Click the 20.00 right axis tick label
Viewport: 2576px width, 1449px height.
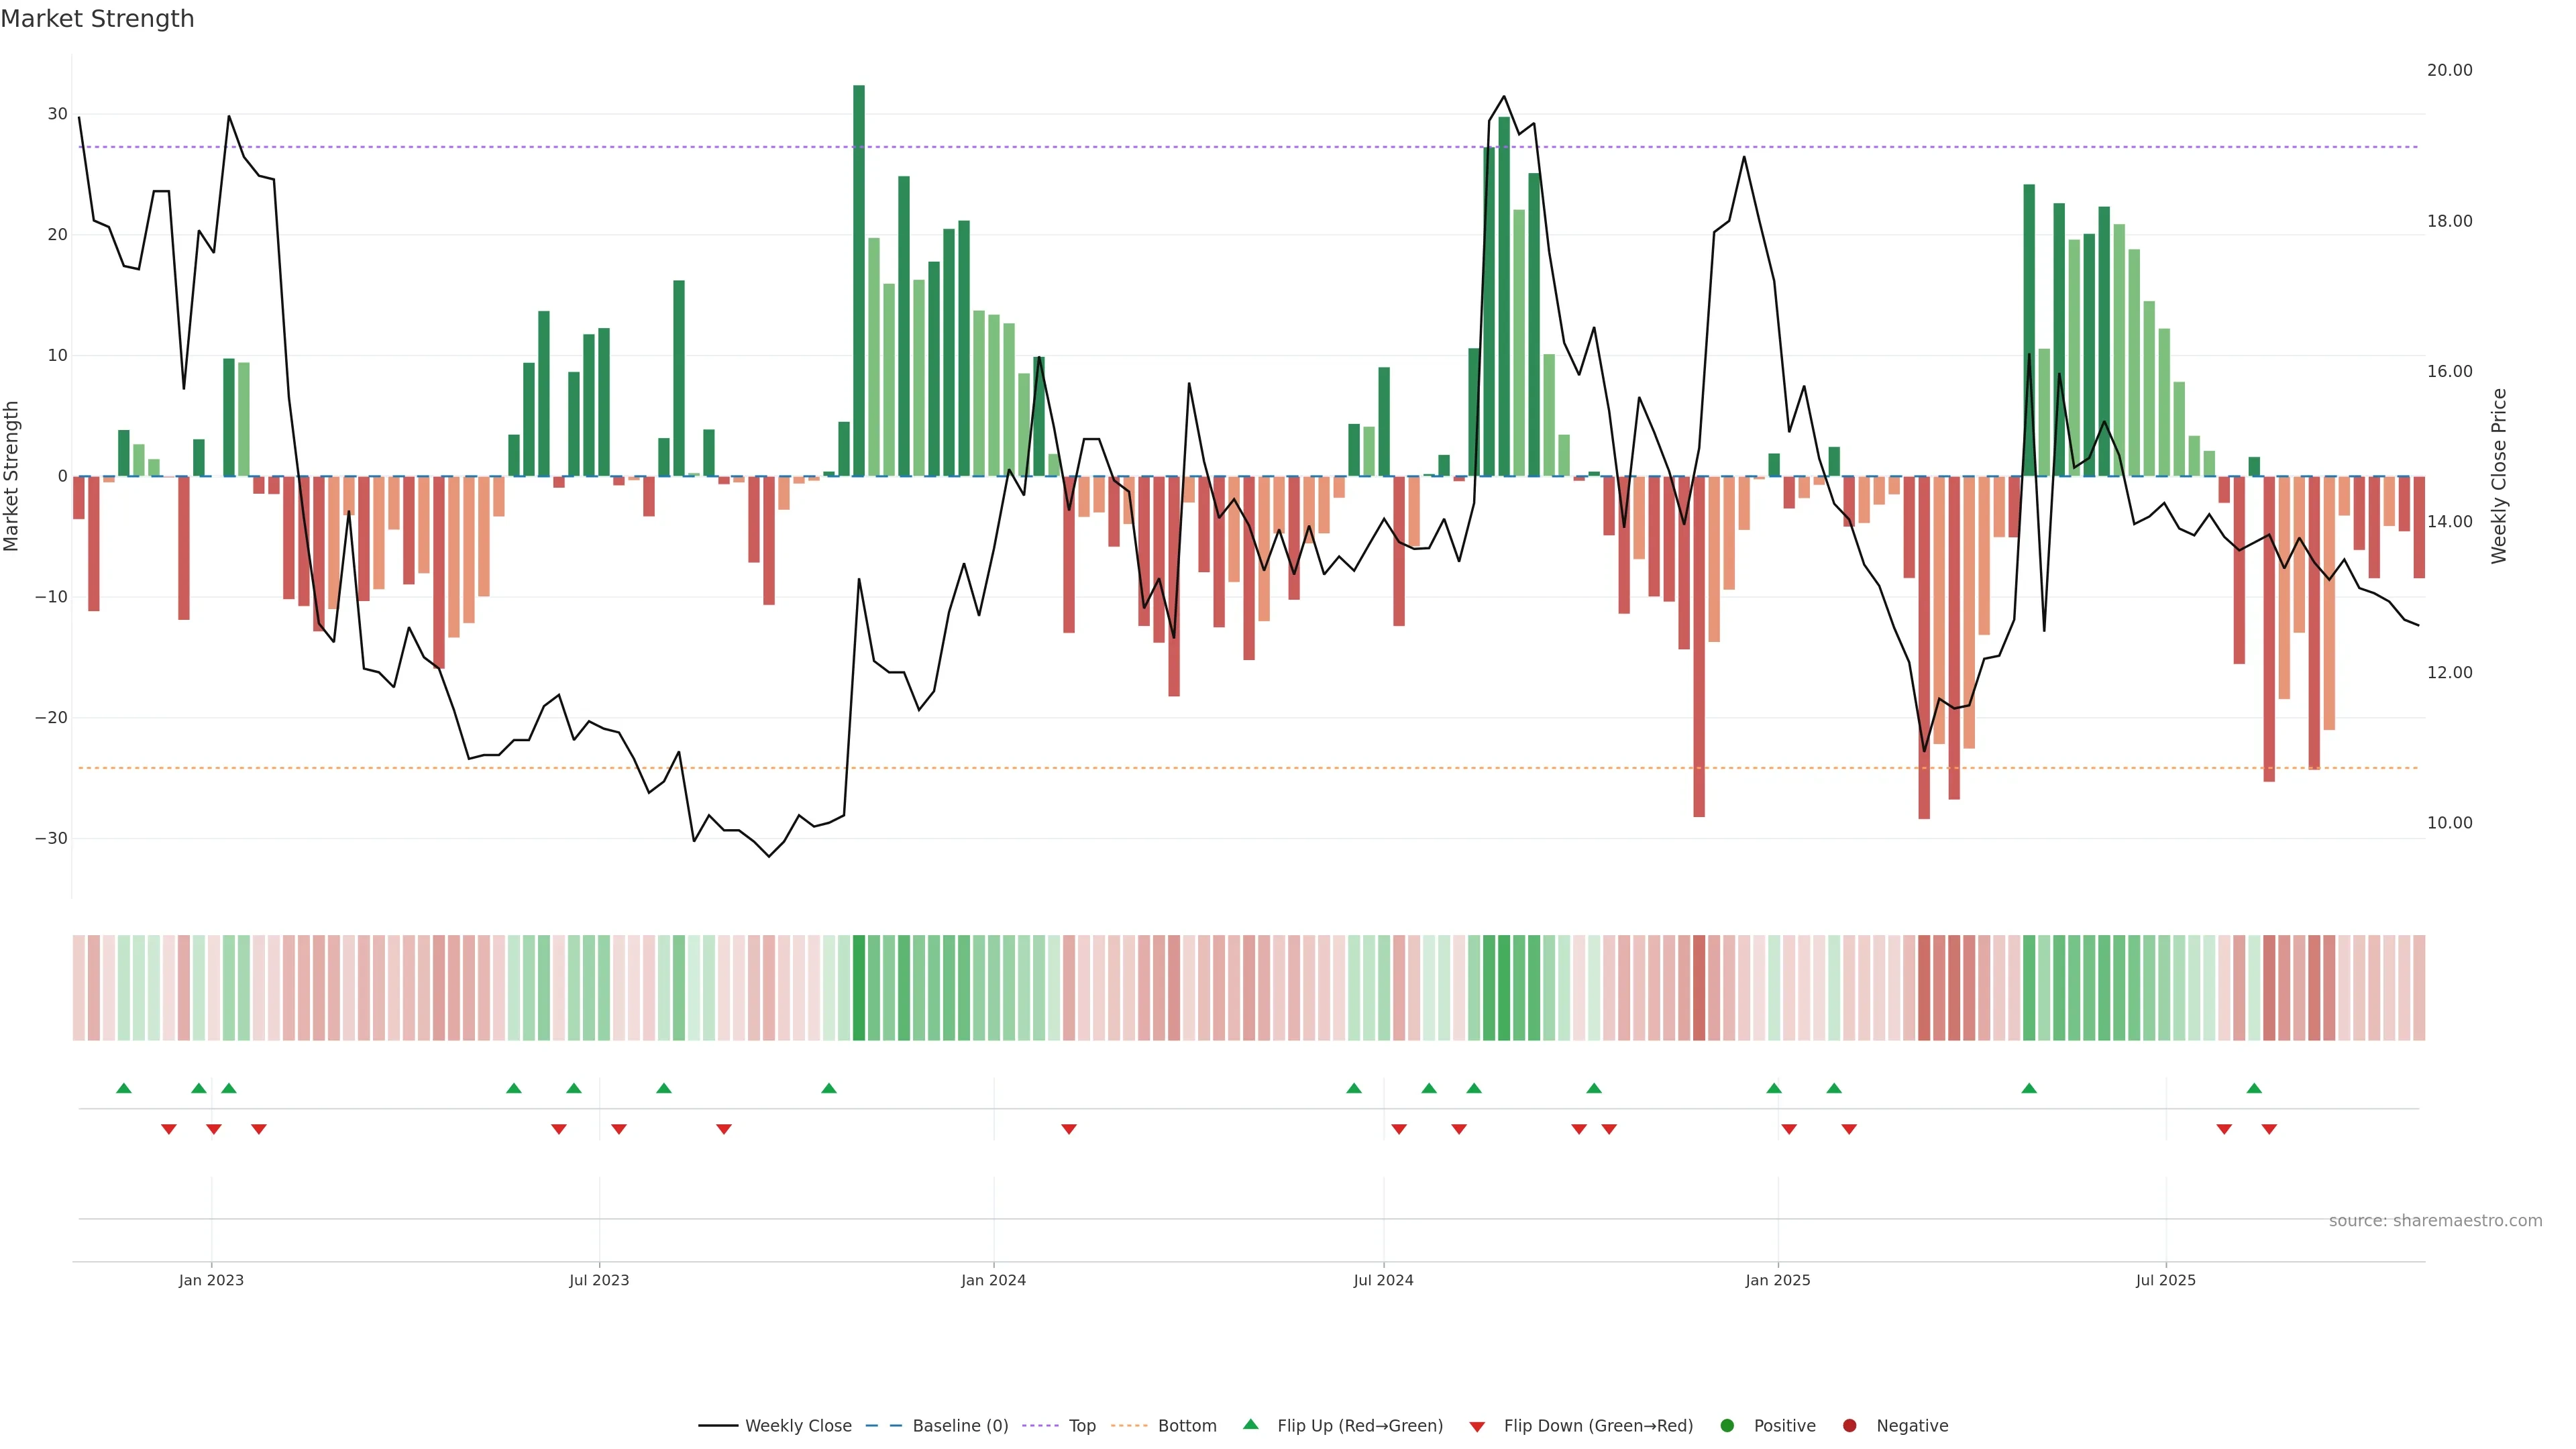pyautogui.click(x=2449, y=70)
